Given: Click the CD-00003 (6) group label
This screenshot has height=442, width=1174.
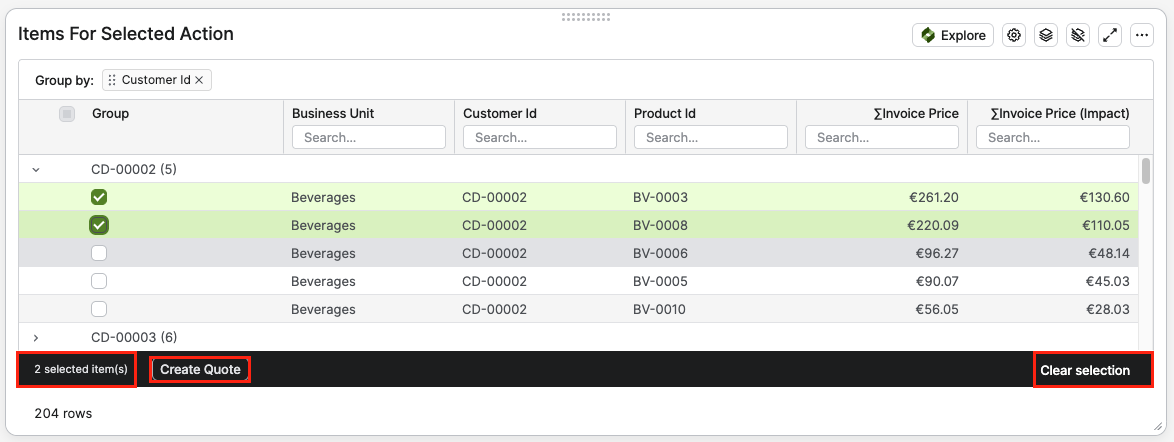Looking at the screenshot, I should 134,338.
